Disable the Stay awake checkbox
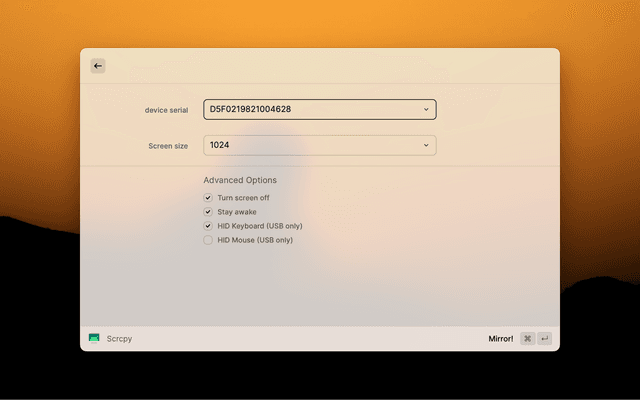This screenshot has width=640, height=400. (208, 212)
